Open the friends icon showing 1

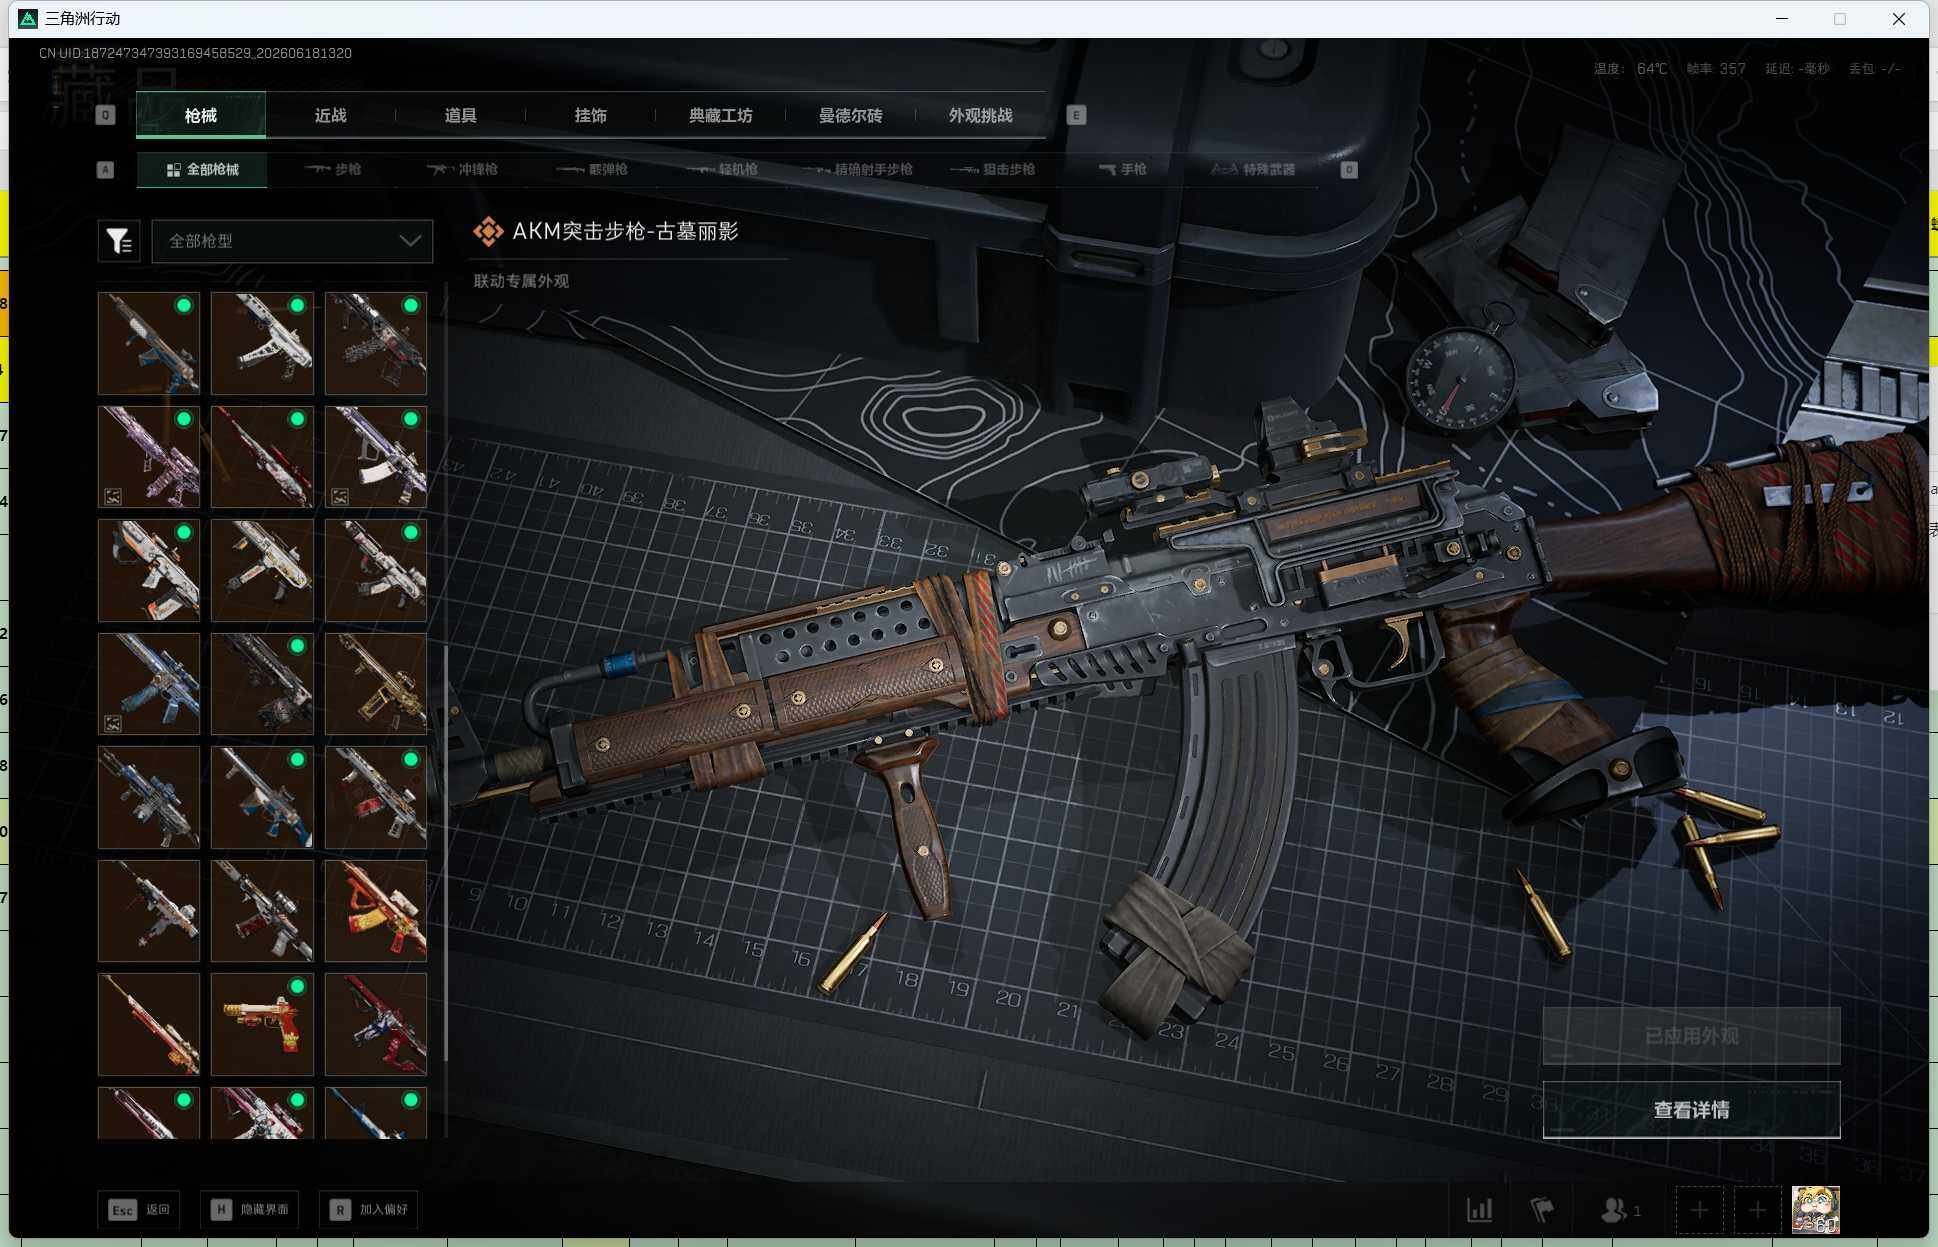(x=1620, y=1210)
